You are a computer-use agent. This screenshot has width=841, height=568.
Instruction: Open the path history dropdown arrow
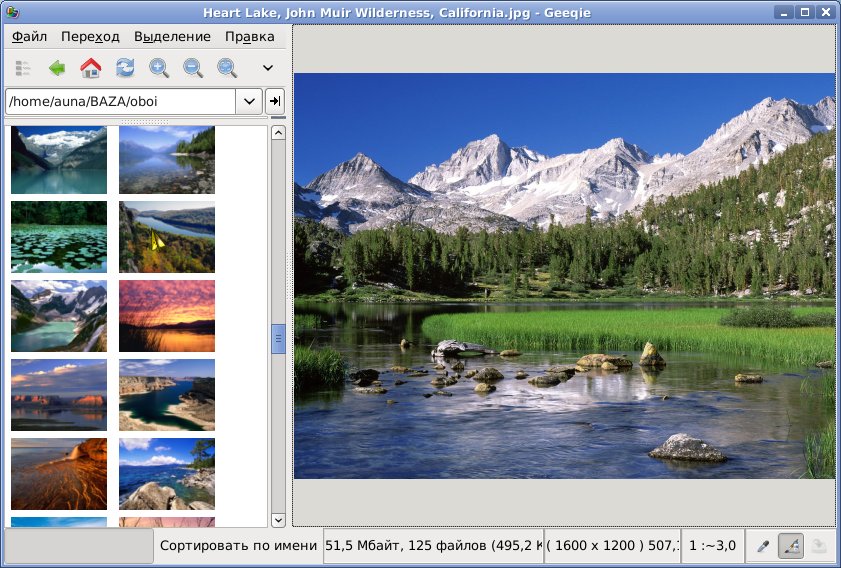point(249,101)
